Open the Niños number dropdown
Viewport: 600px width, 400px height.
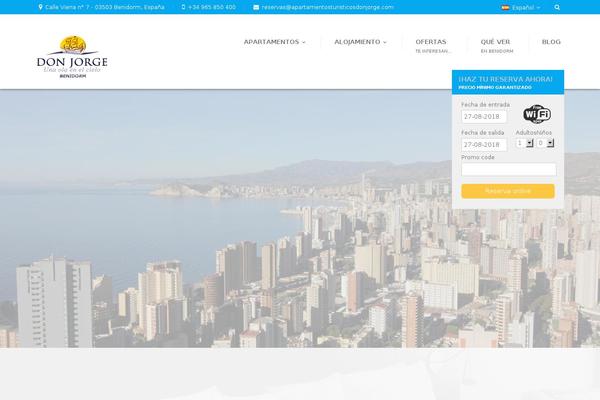(545, 143)
